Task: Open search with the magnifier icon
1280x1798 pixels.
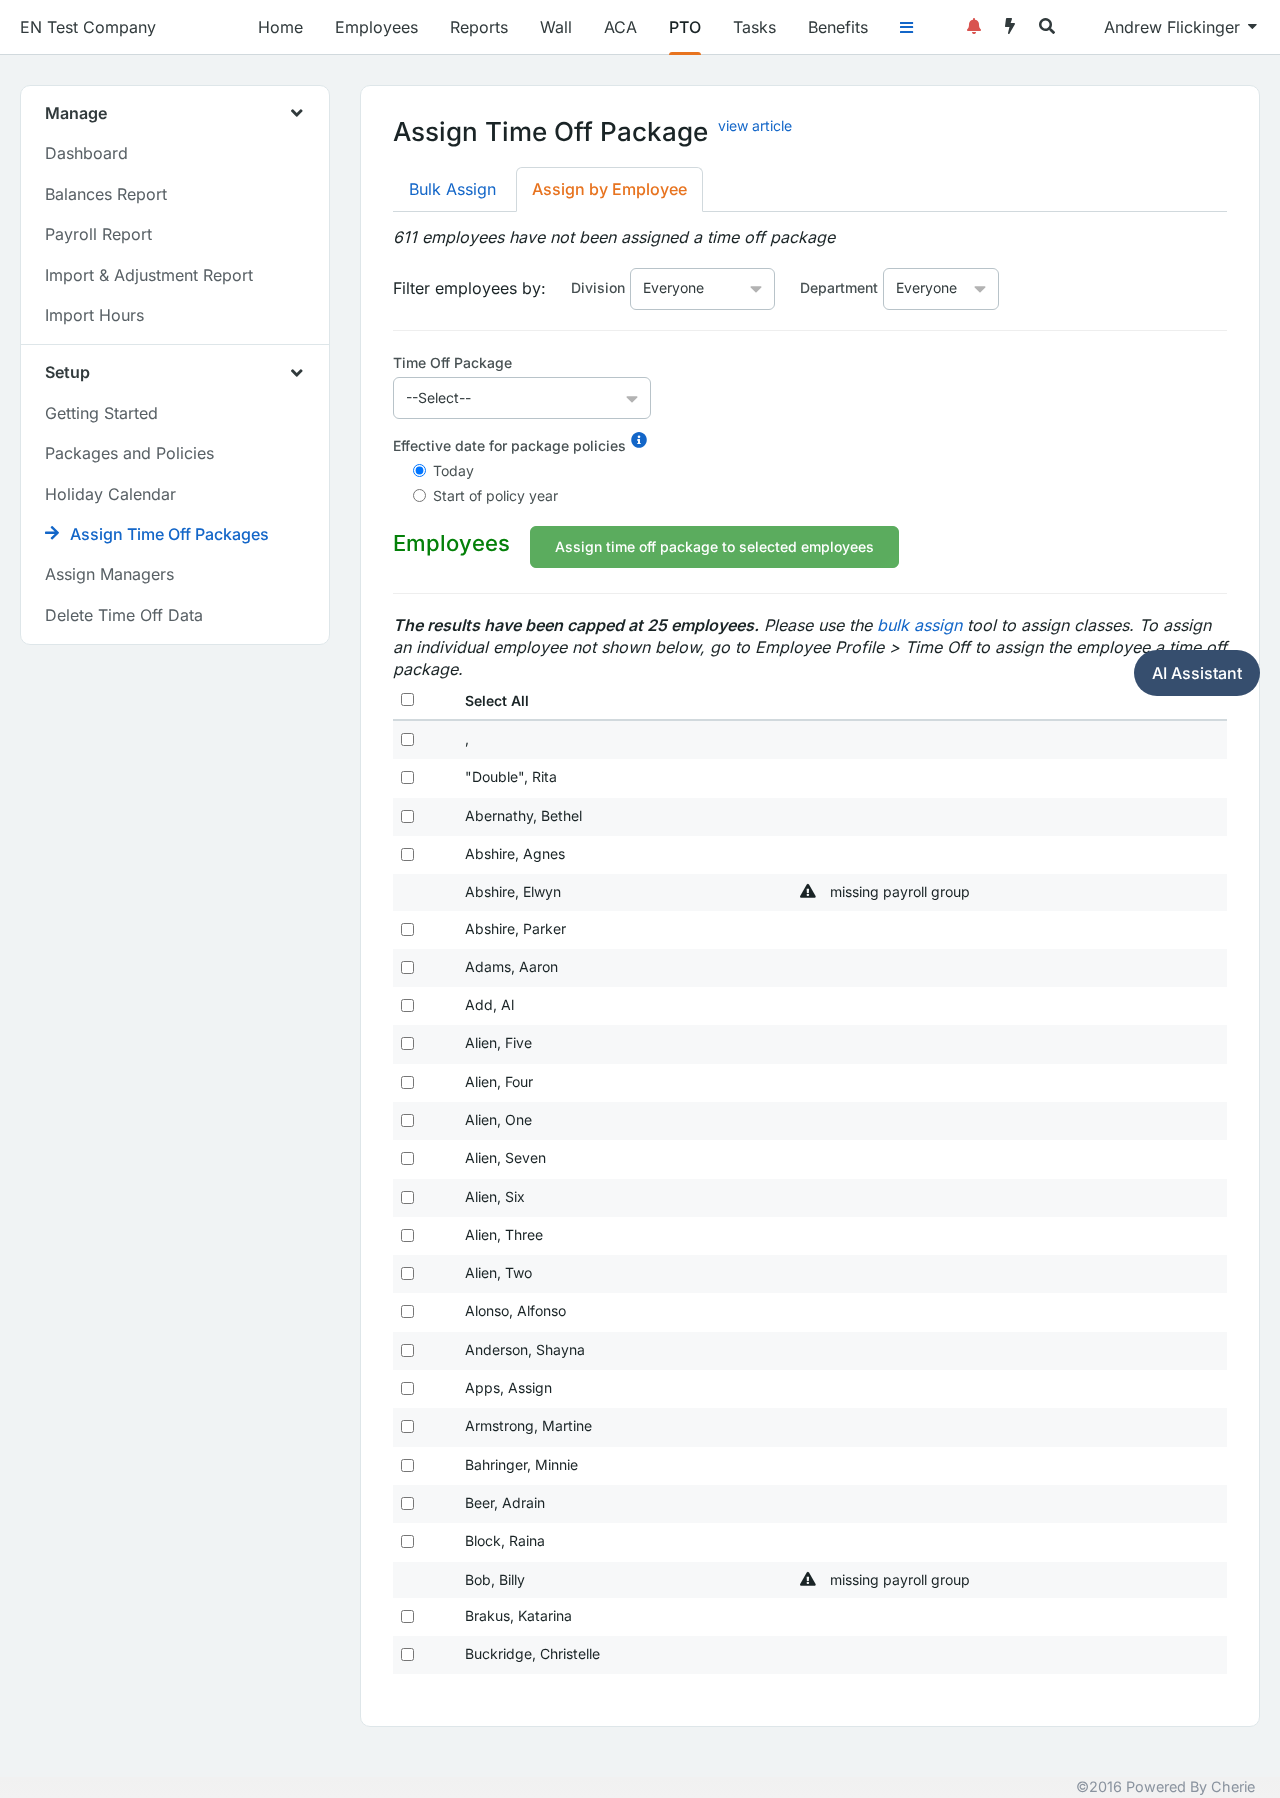Action: point(1047,27)
